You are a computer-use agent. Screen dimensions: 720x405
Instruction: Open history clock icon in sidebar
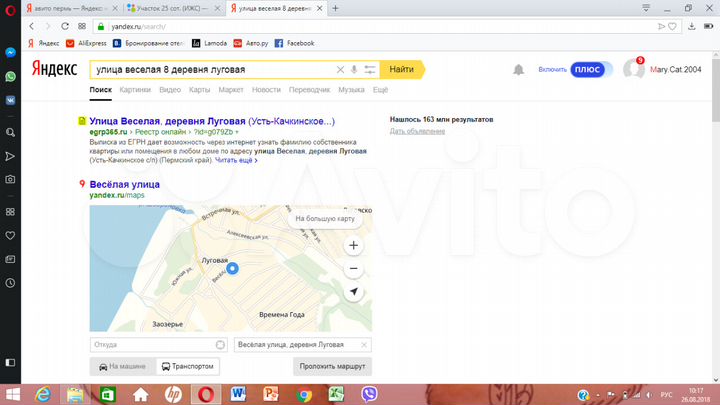(10, 283)
